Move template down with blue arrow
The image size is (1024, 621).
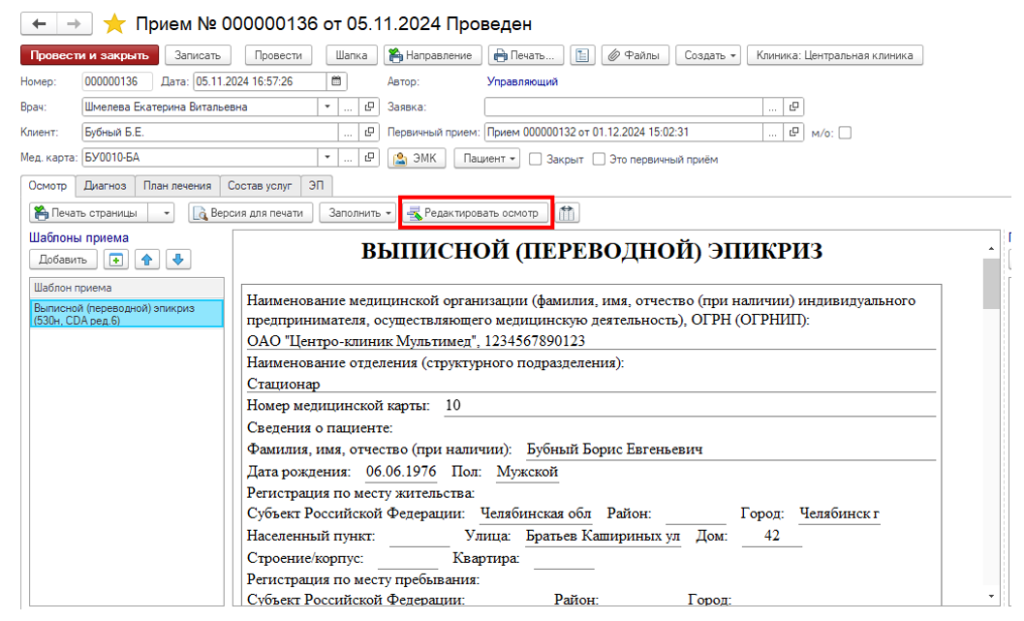tap(178, 260)
